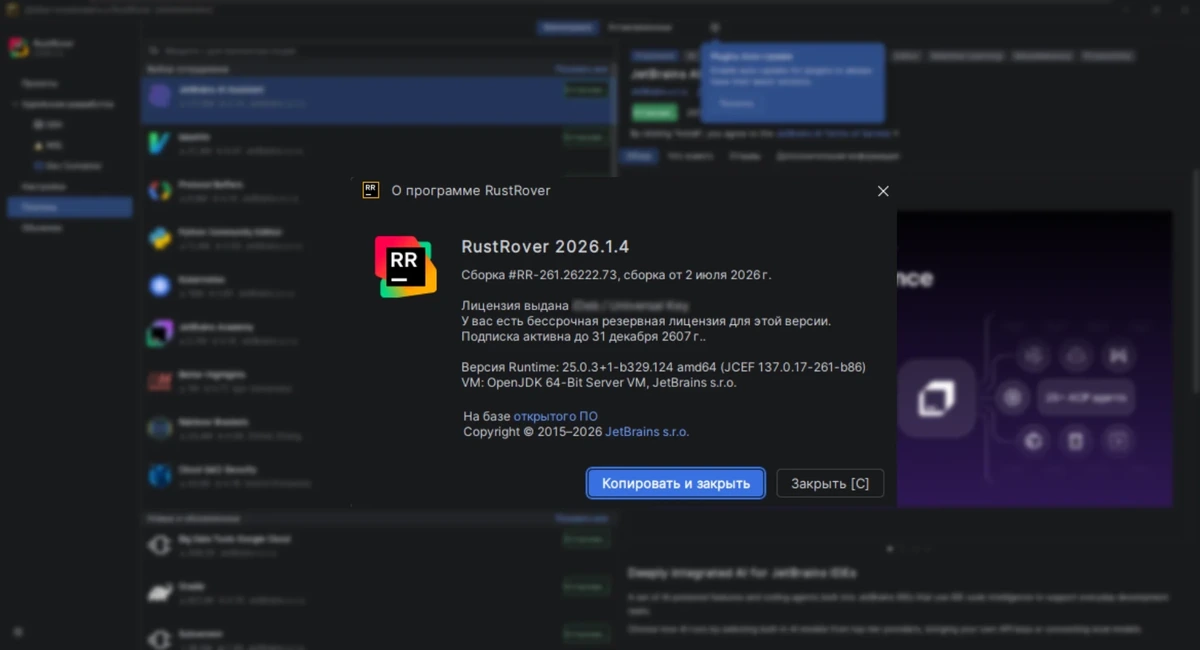The height and width of the screenshot is (650, 1200).
Task: Click the install button on the JetBrains AI Assistant row
Action: pos(585,90)
